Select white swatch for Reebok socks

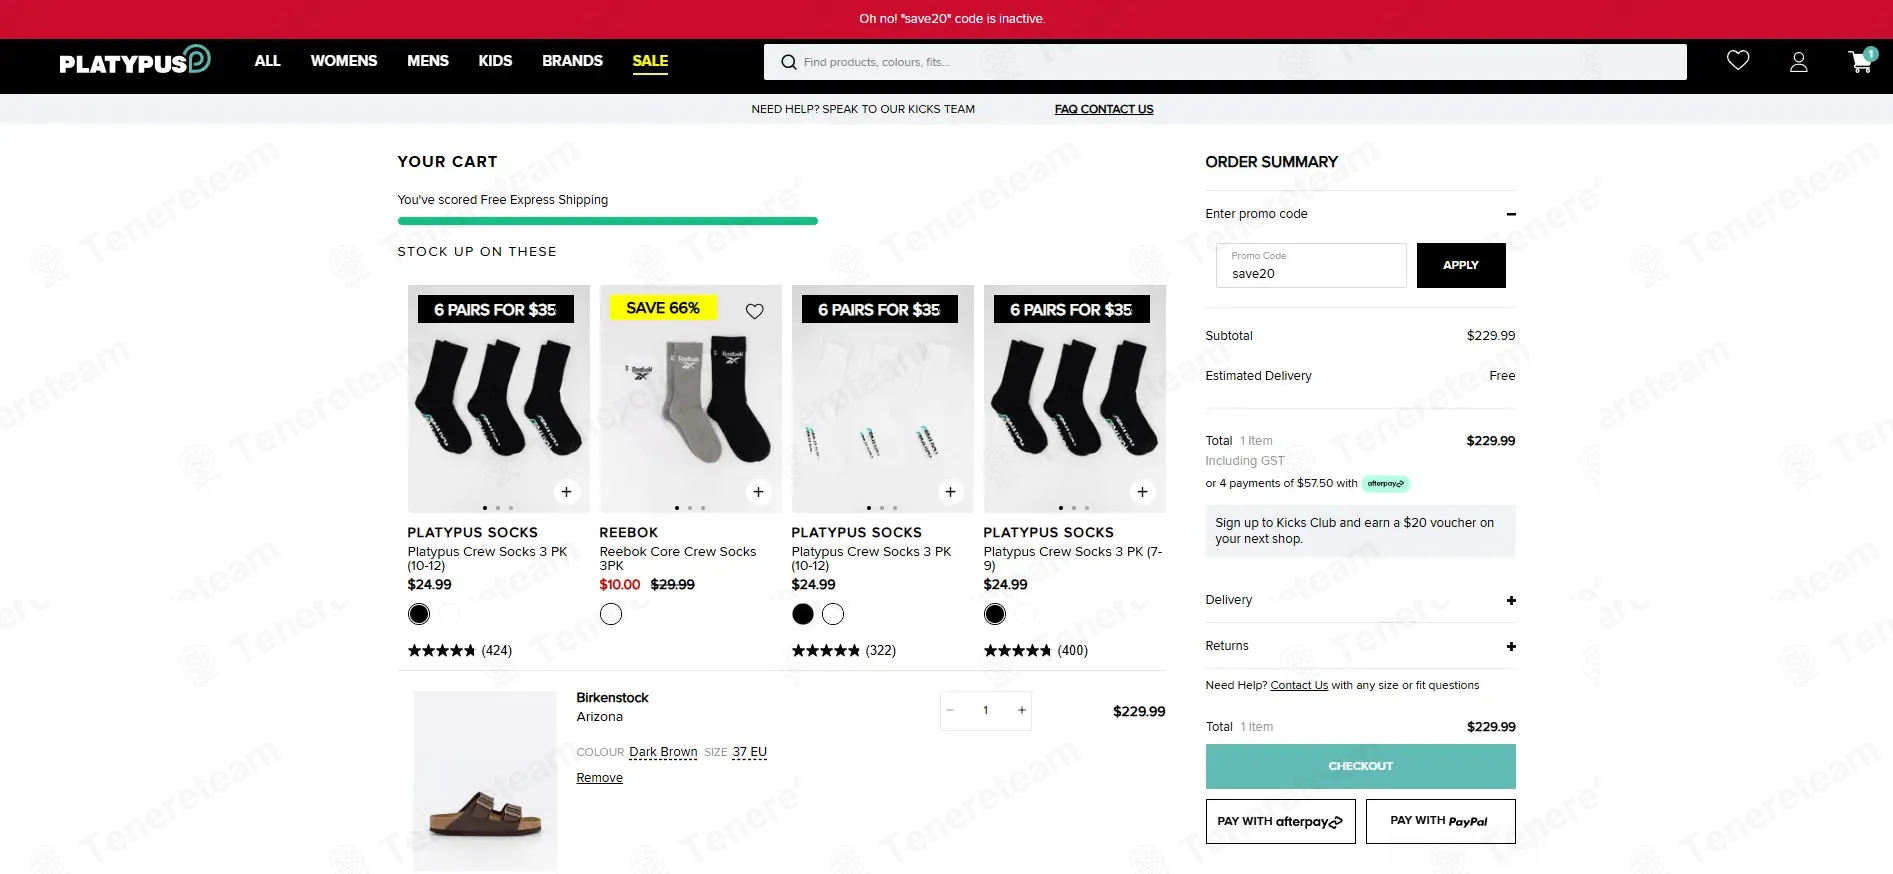(x=611, y=614)
